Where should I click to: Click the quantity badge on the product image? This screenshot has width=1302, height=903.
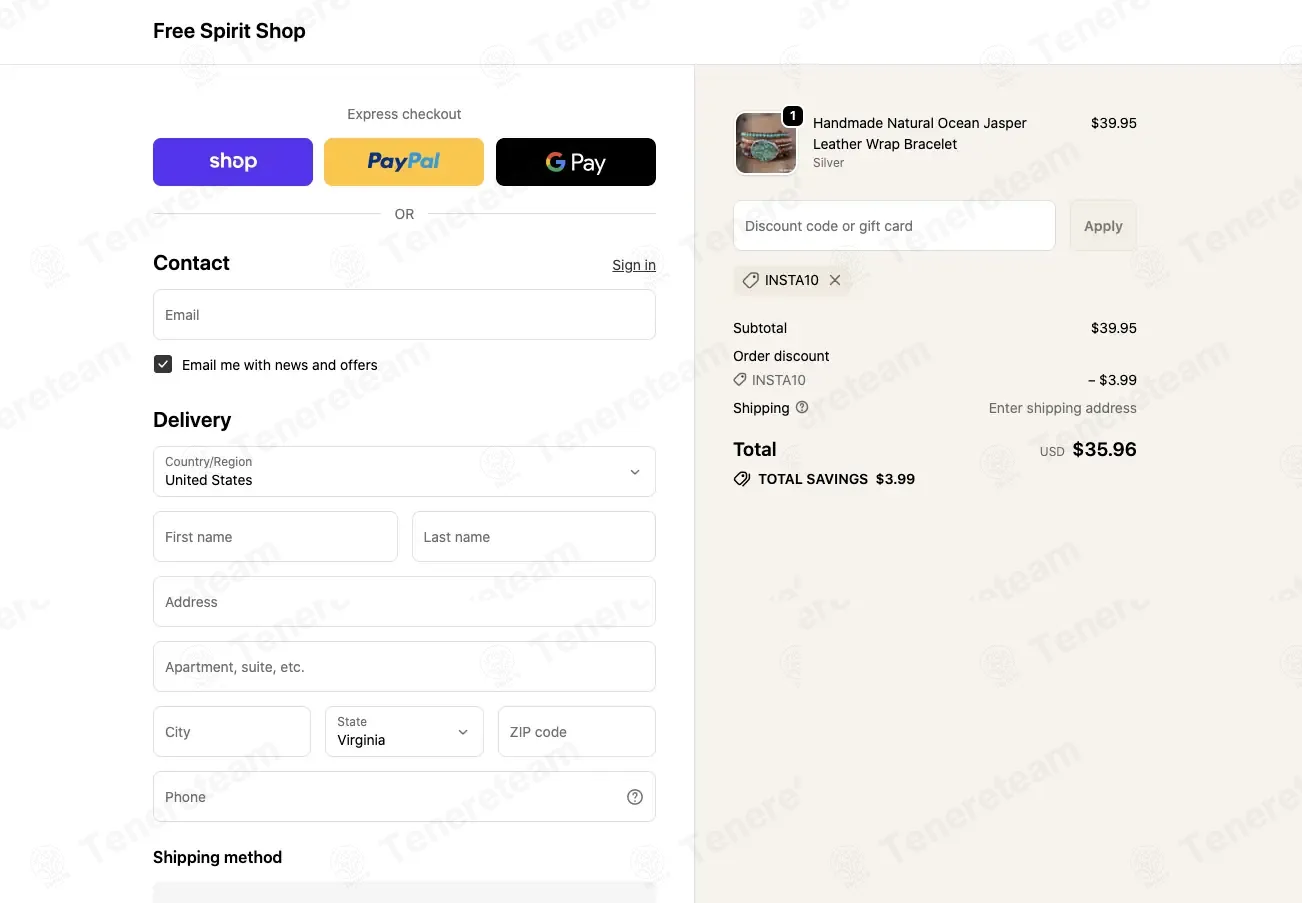(x=793, y=116)
